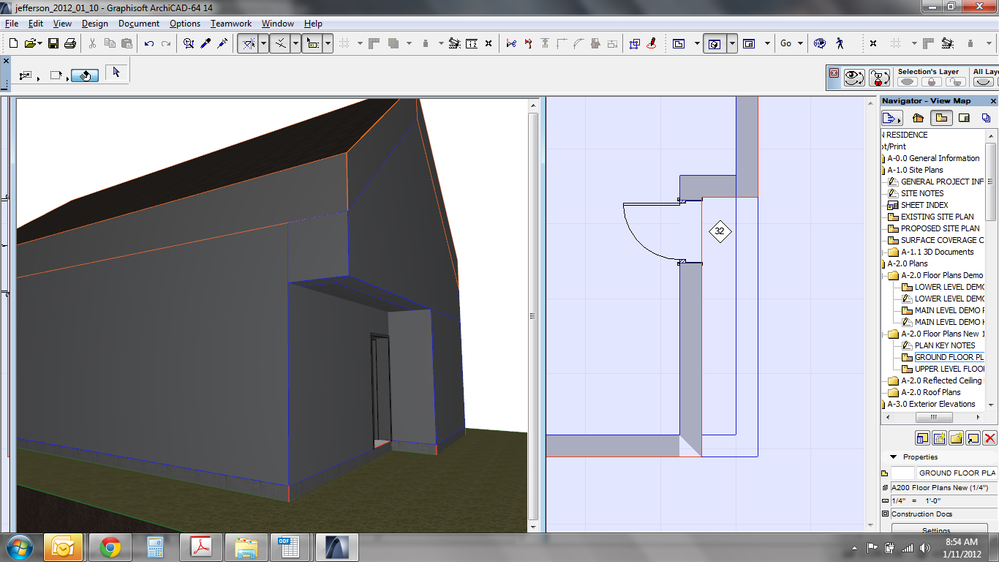999x562 pixels.
Task: Click the Find and Select magnifier icon
Action: pos(188,44)
